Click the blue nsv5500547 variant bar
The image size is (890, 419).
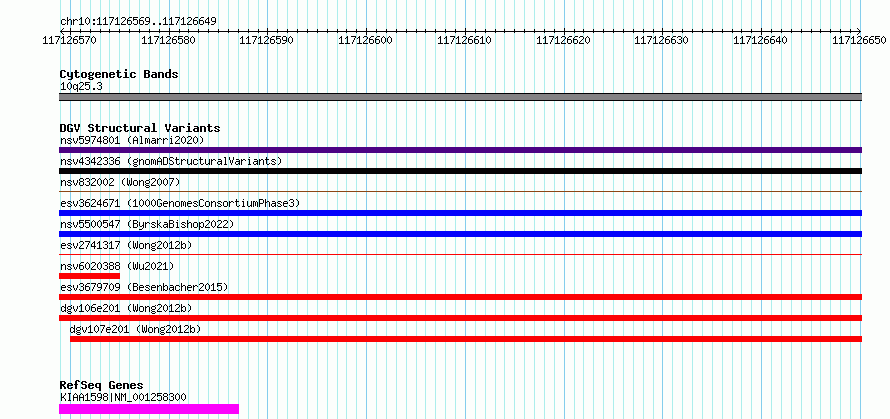(x=460, y=234)
